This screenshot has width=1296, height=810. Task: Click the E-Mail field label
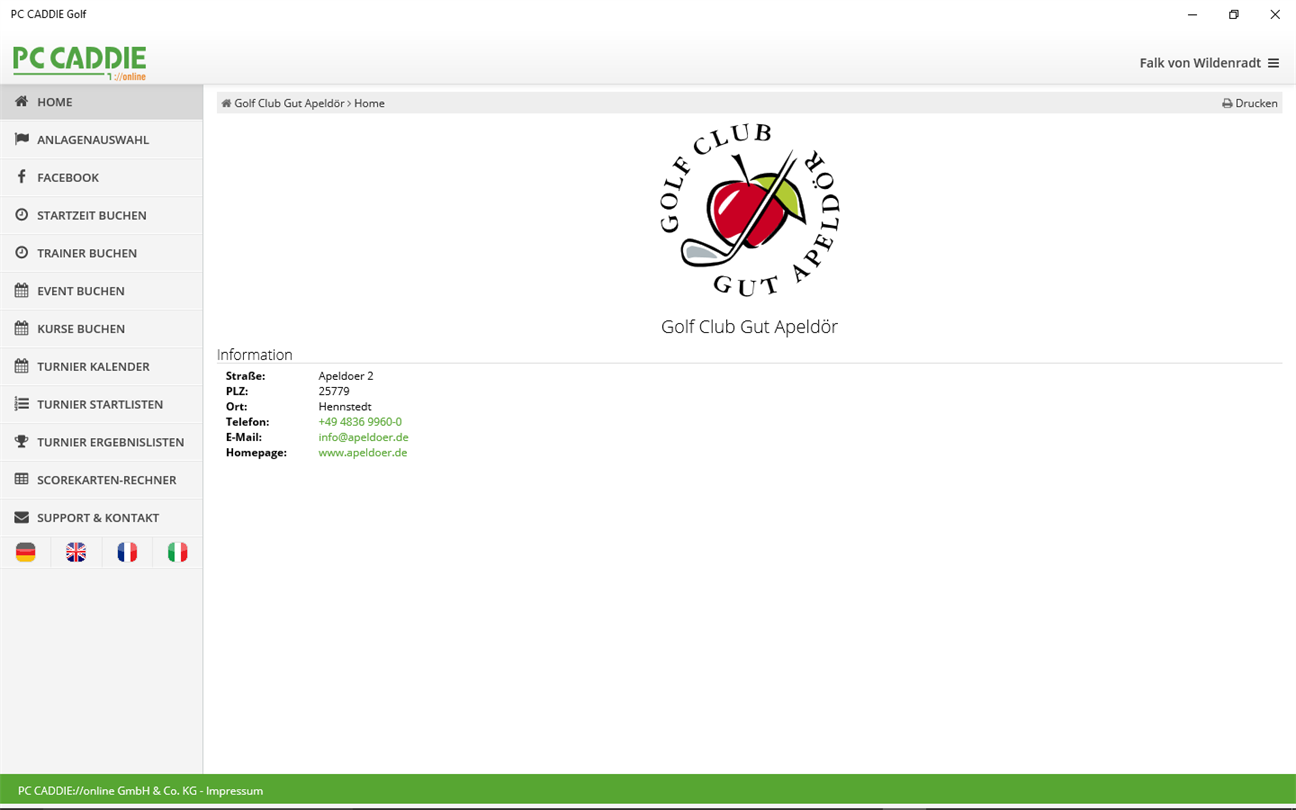tap(244, 437)
